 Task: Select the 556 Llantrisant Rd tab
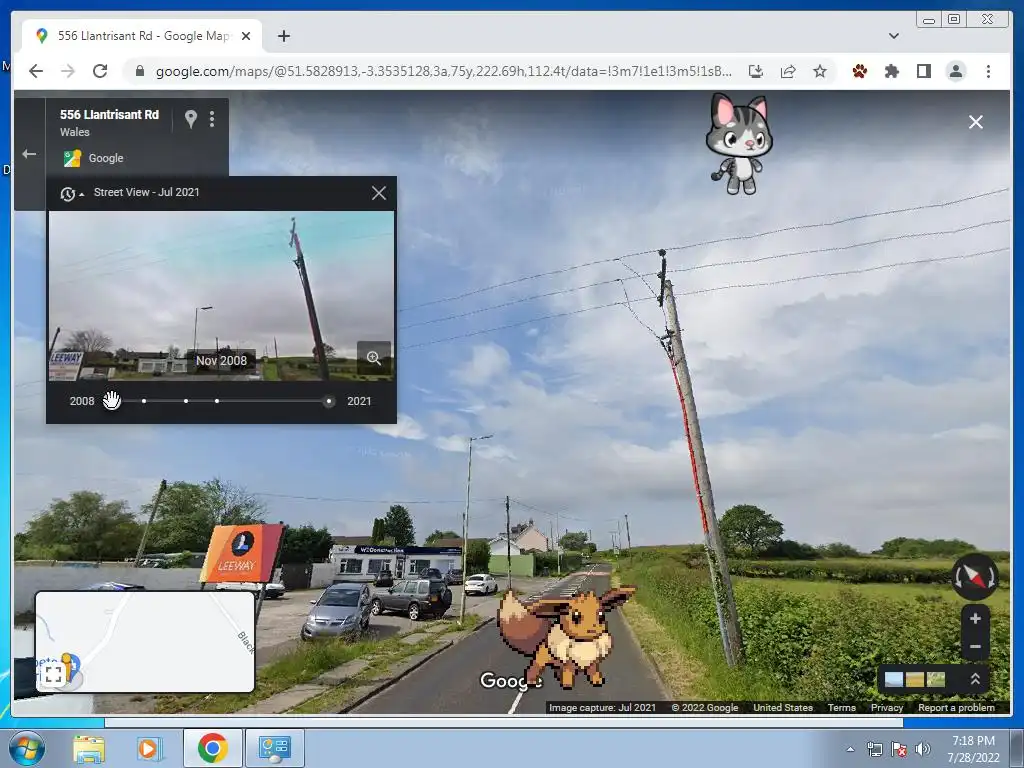[x=142, y=36]
